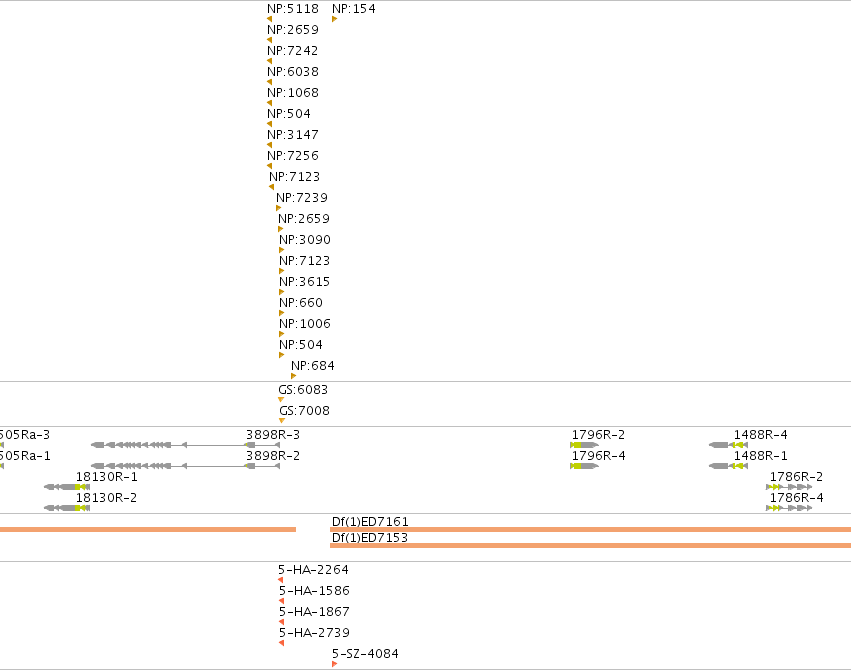Click the NP:3090 arrow marker
Viewport: 851px width, 670px height.
tap(281, 251)
